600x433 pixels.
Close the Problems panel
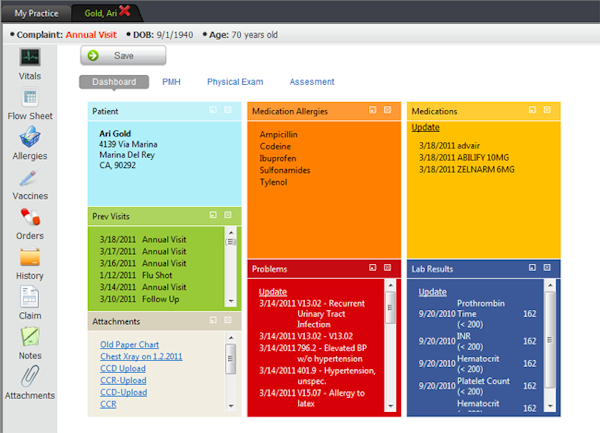(387, 267)
